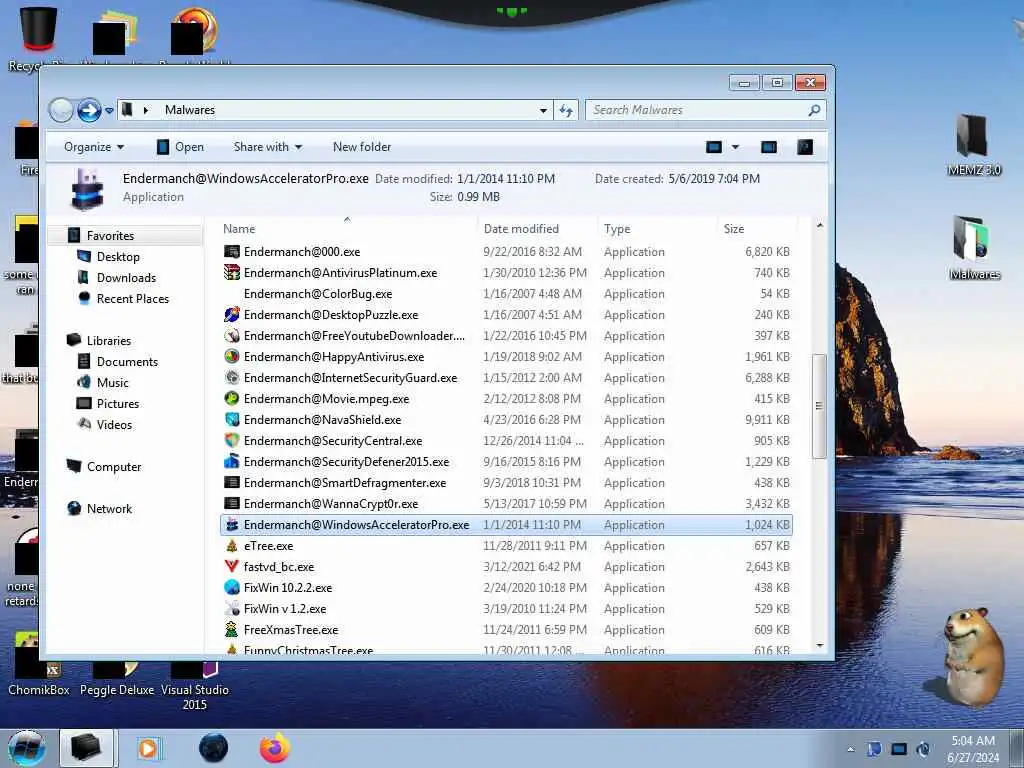
Task: Open the Pictures library
Action: pos(118,403)
